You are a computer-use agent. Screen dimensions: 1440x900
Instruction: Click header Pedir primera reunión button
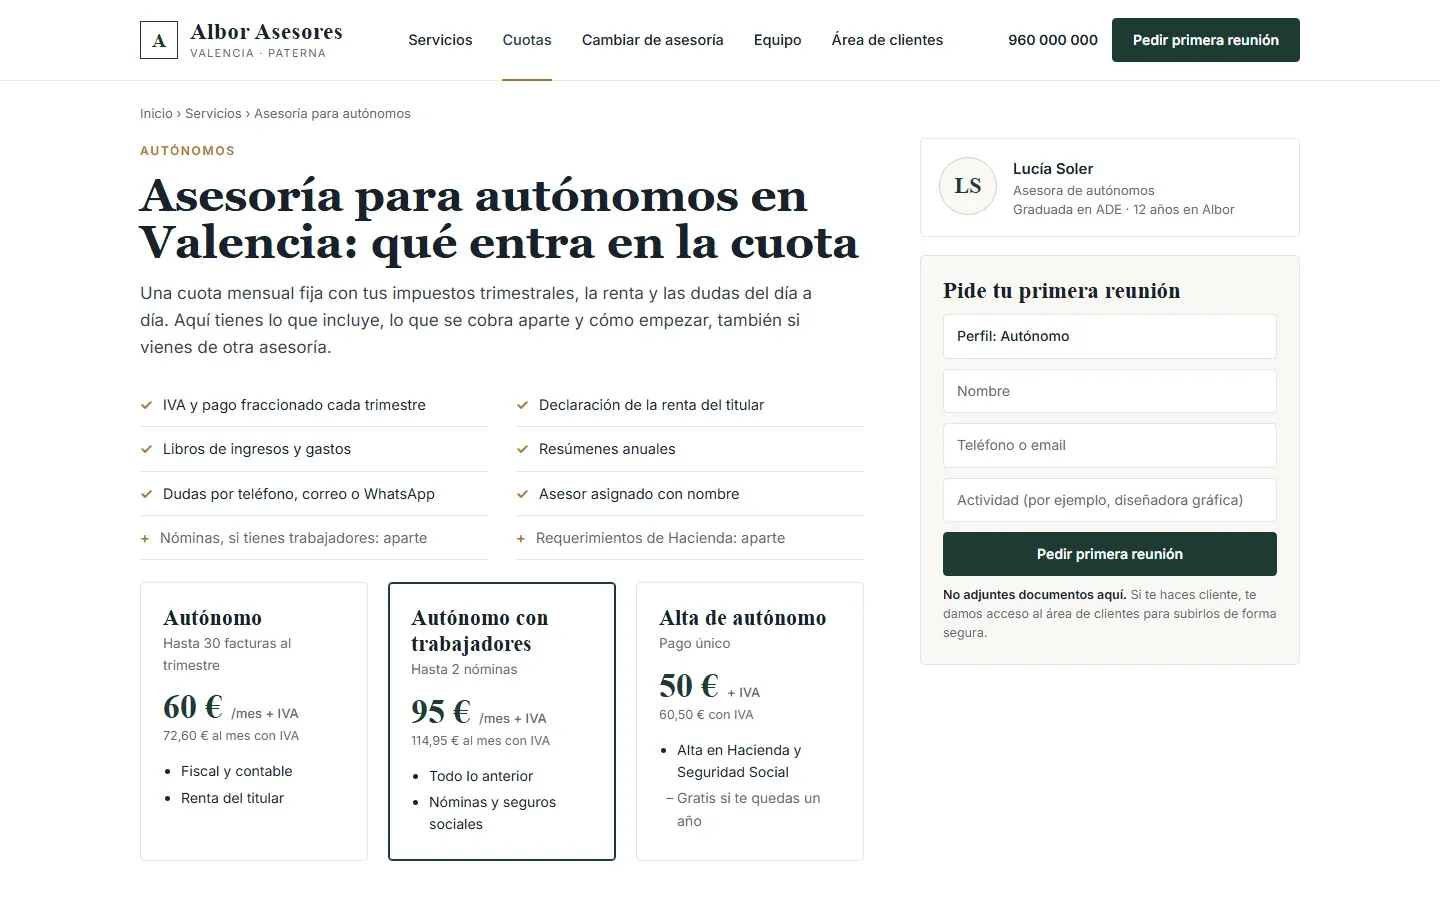1206,40
